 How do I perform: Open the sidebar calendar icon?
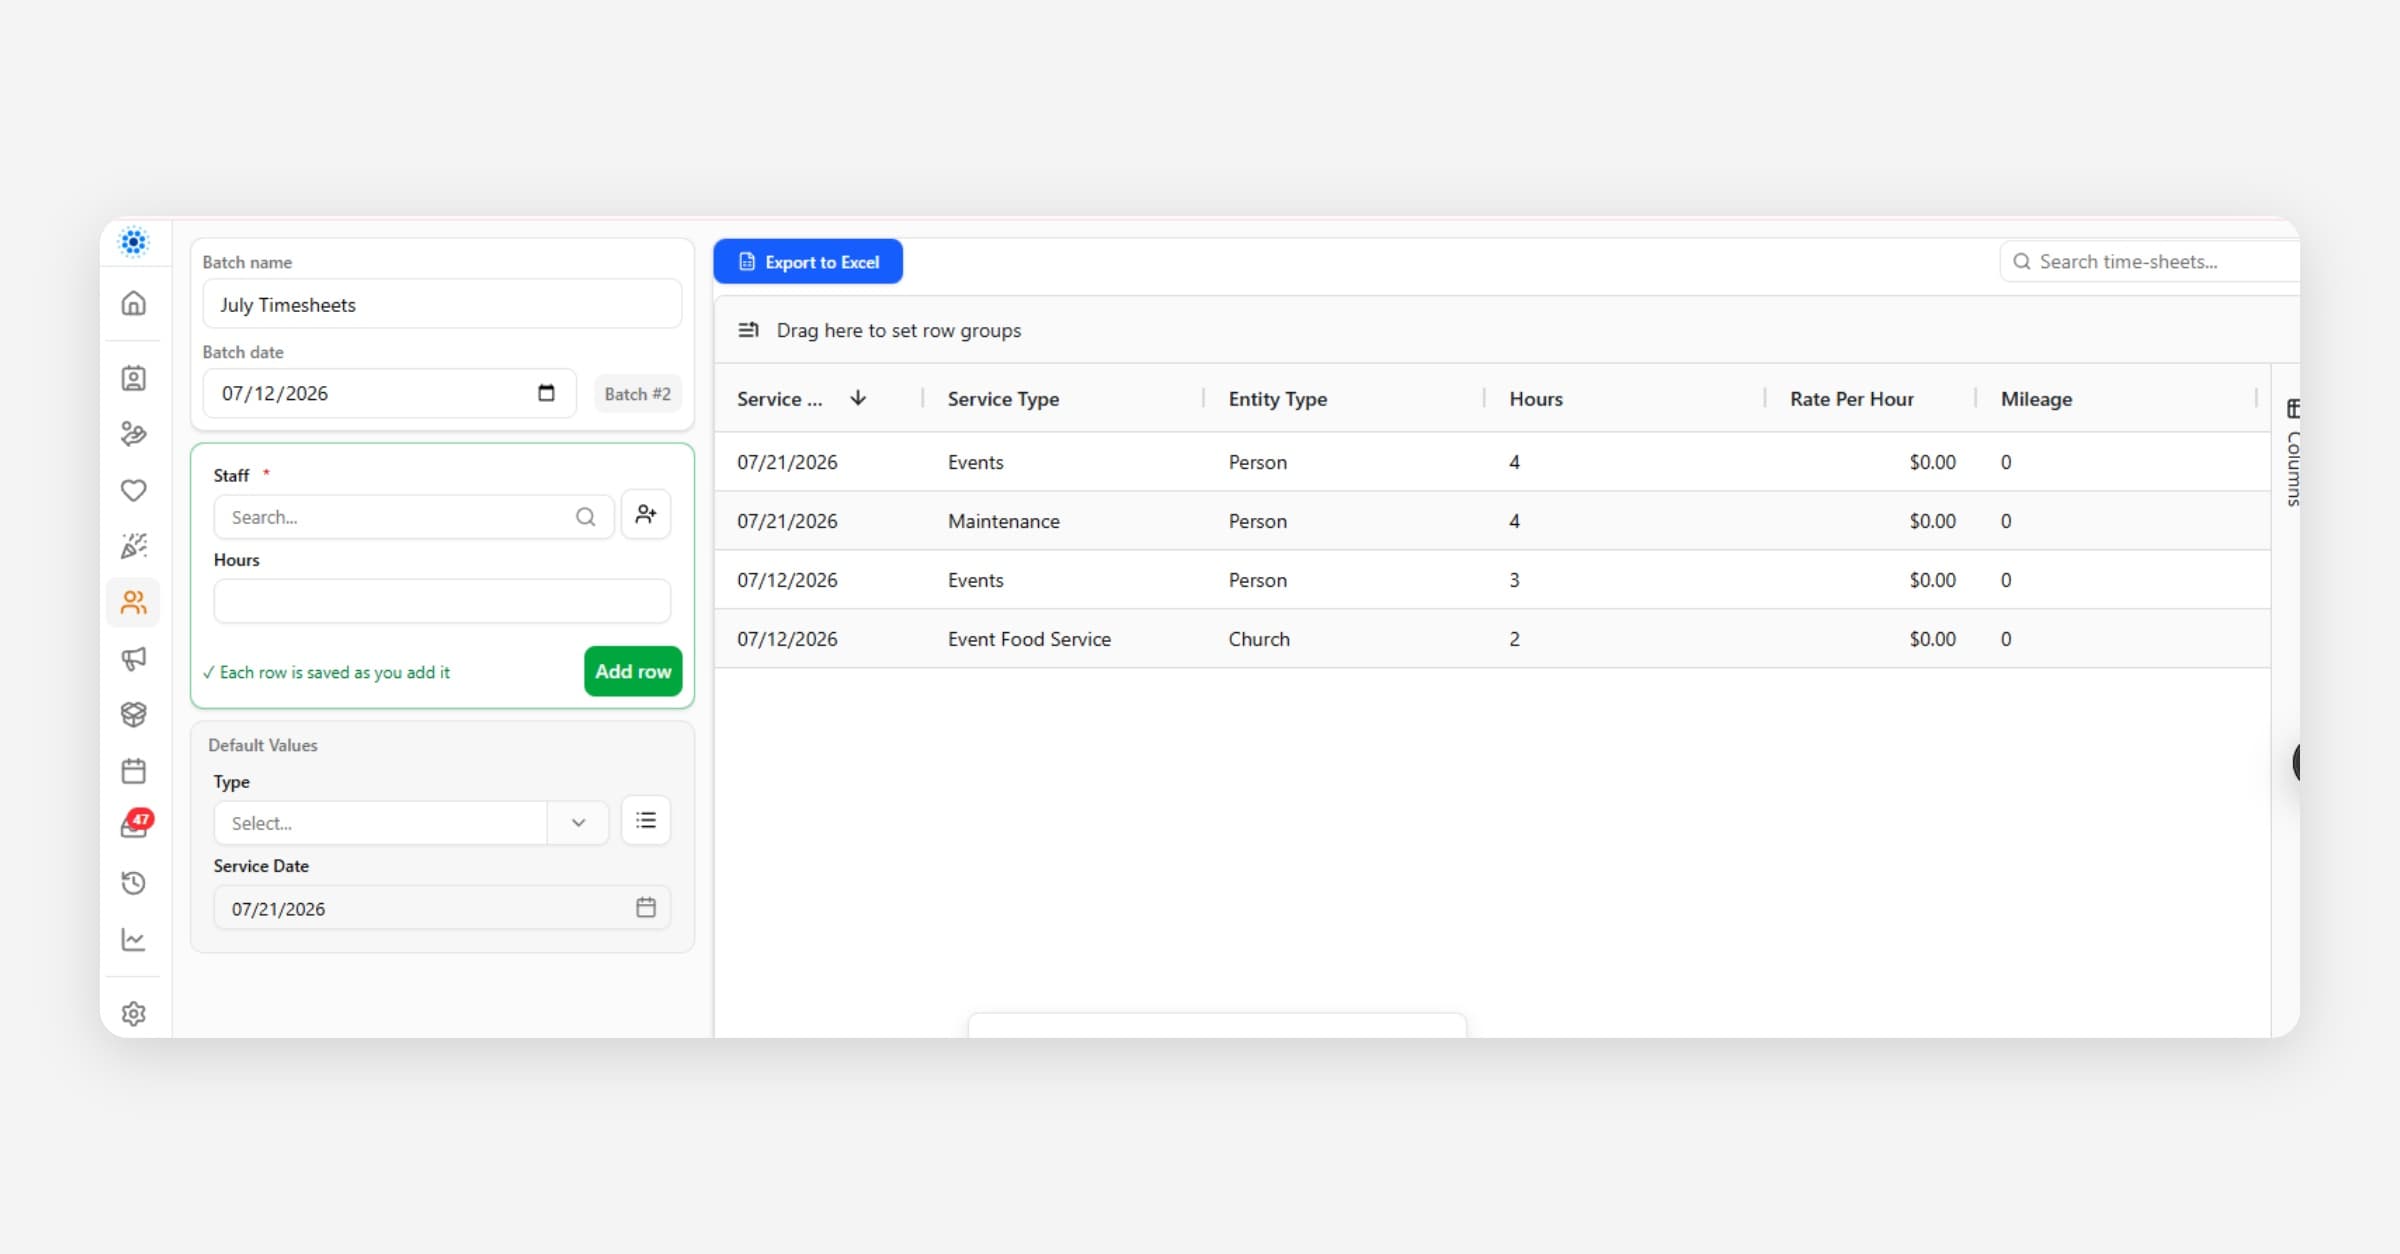pos(133,771)
